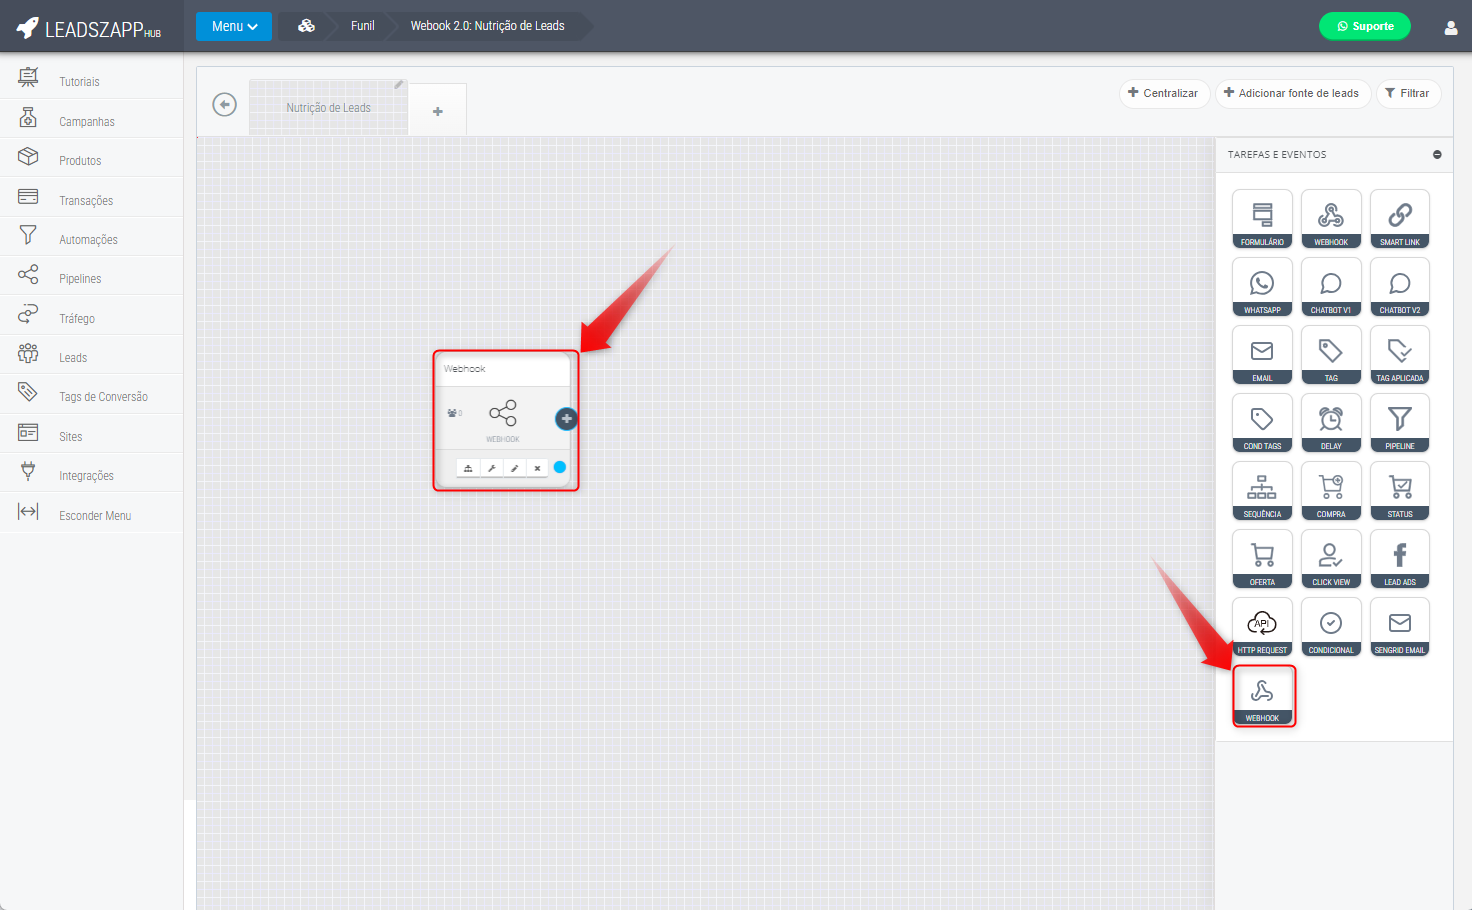1472x910 pixels.
Task: Open the user account menu icon
Action: [1450, 28]
